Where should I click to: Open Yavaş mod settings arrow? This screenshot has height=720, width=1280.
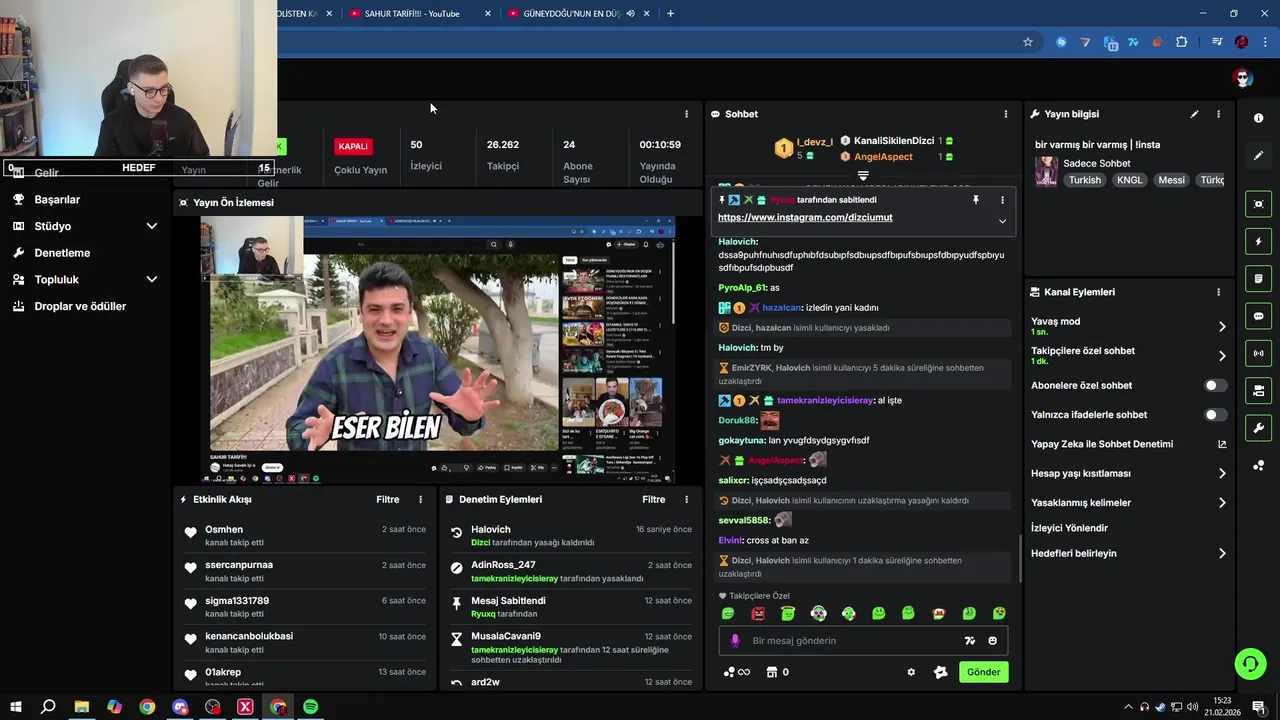point(1222,326)
